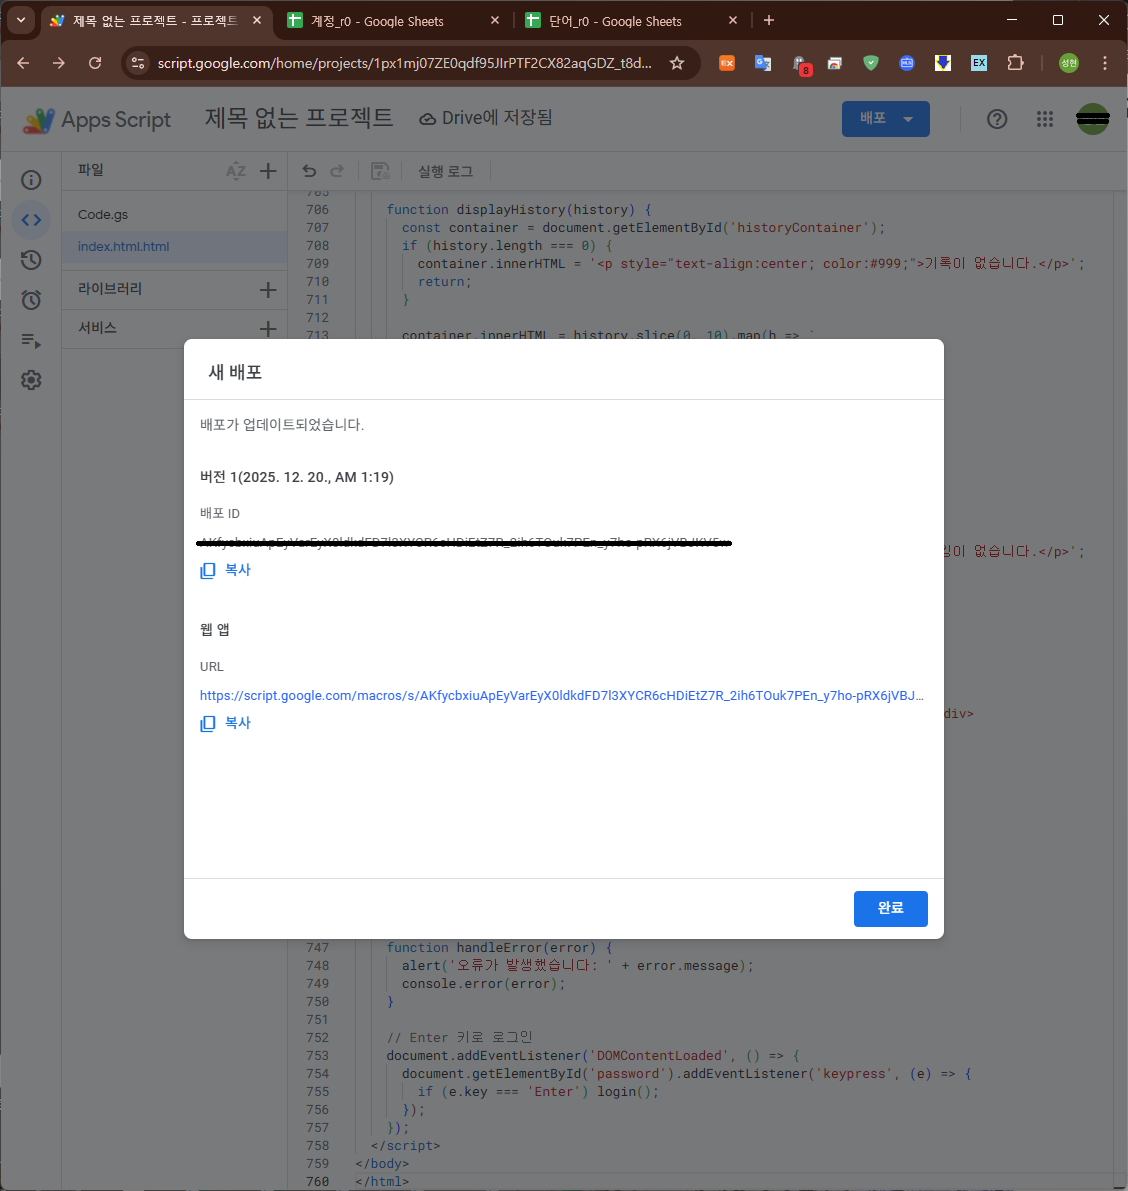Add a new file with plus icon
The height and width of the screenshot is (1191, 1128).
[x=268, y=171]
